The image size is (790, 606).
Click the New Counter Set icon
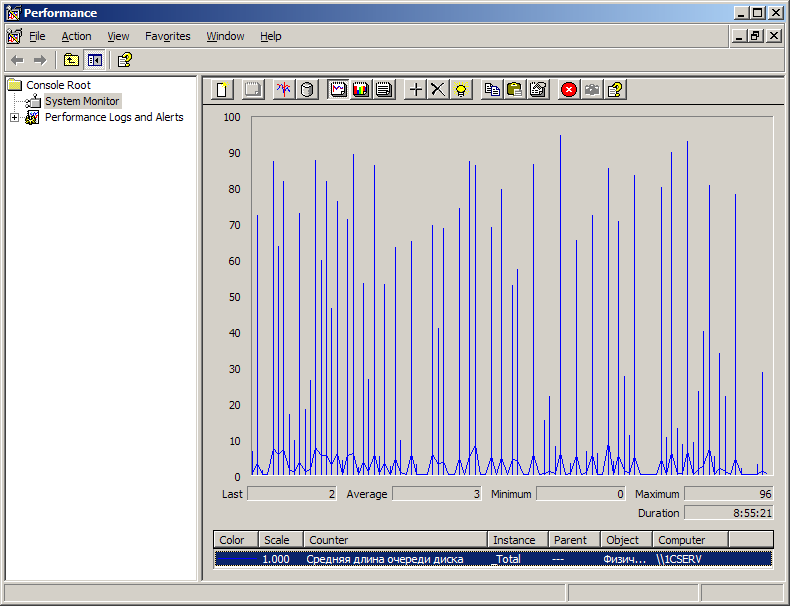223,89
